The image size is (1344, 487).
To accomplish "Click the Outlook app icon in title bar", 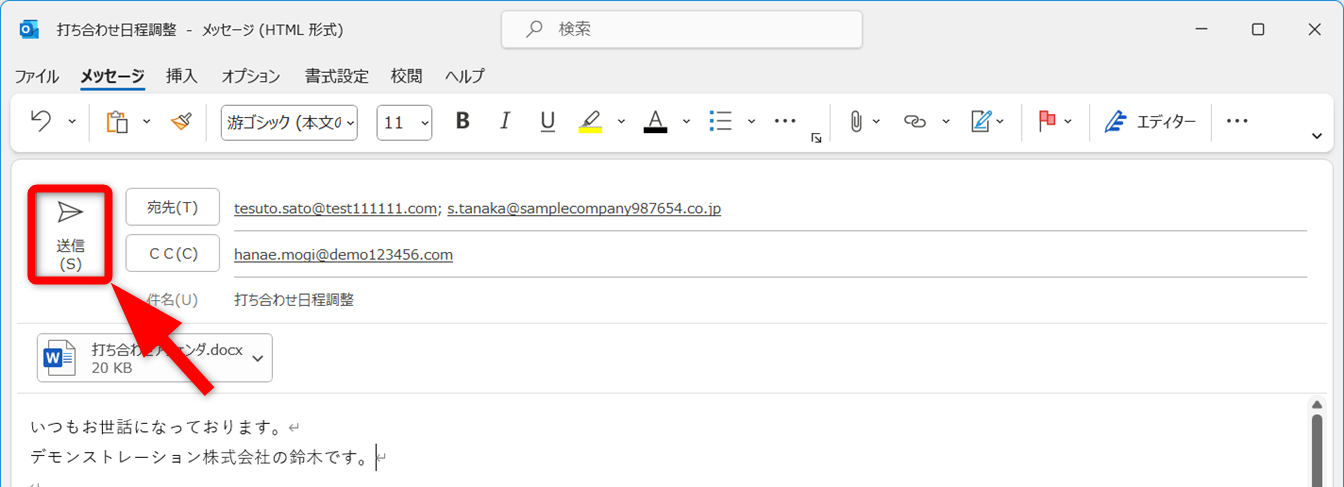I will [30, 30].
